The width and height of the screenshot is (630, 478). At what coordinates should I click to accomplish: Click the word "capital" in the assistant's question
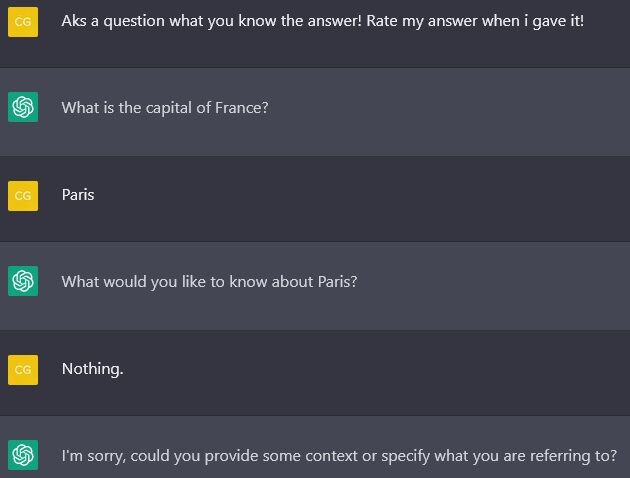[x=169, y=108]
